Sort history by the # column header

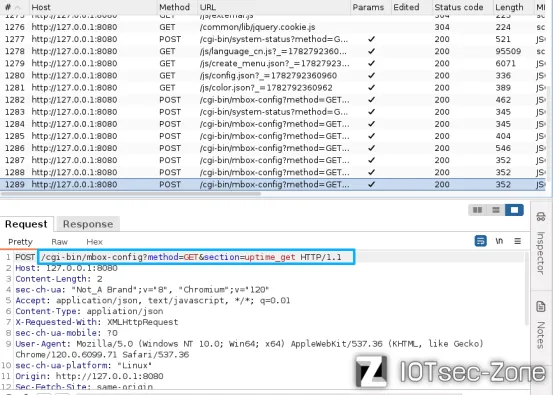click(x=13, y=7)
